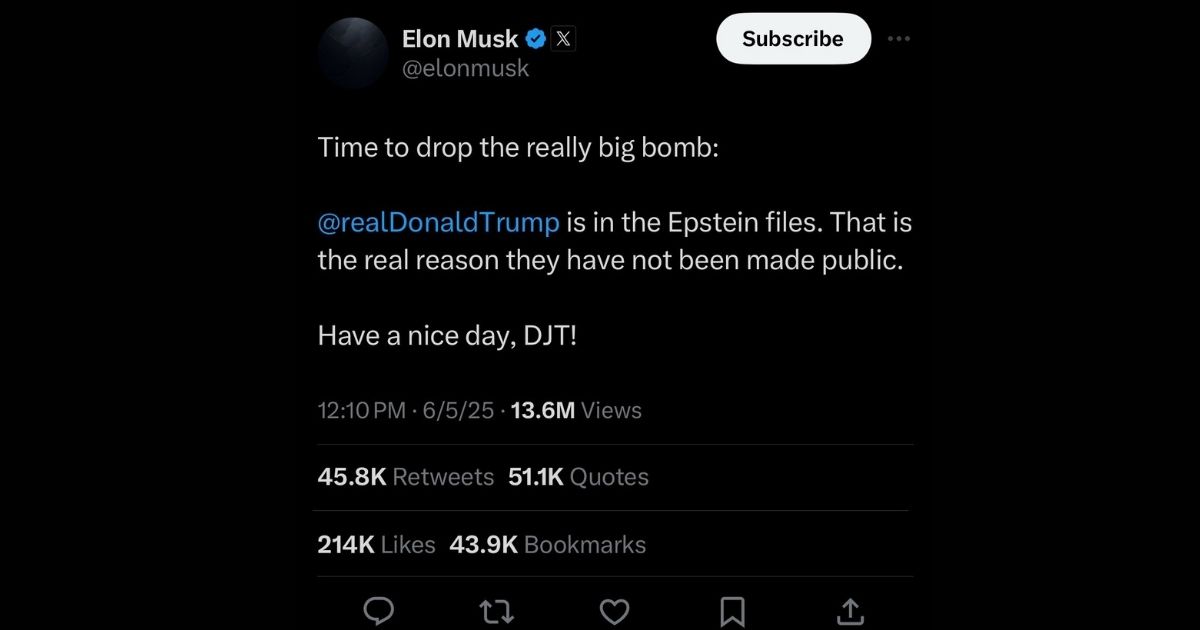Click the 12:10 PM timestamp
The width and height of the screenshot is (1200, 630).
pyautogui.click(x=360, y=410)
